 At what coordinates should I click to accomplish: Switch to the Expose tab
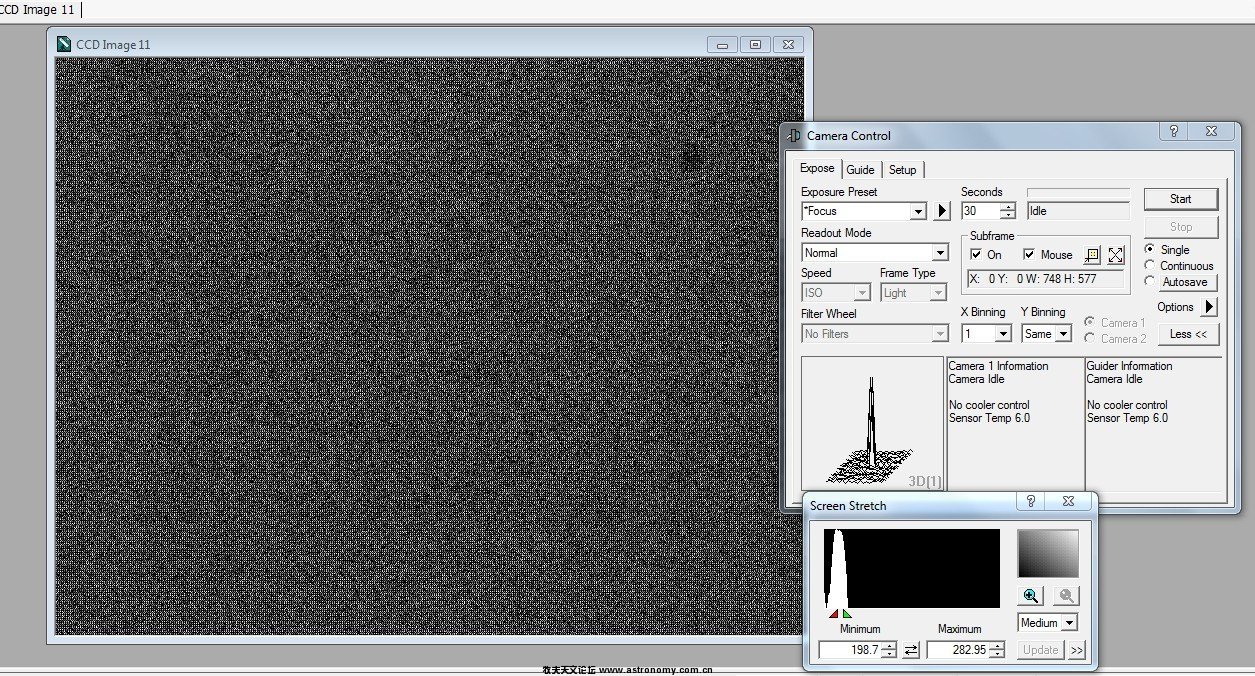click(x=817, y=168)
